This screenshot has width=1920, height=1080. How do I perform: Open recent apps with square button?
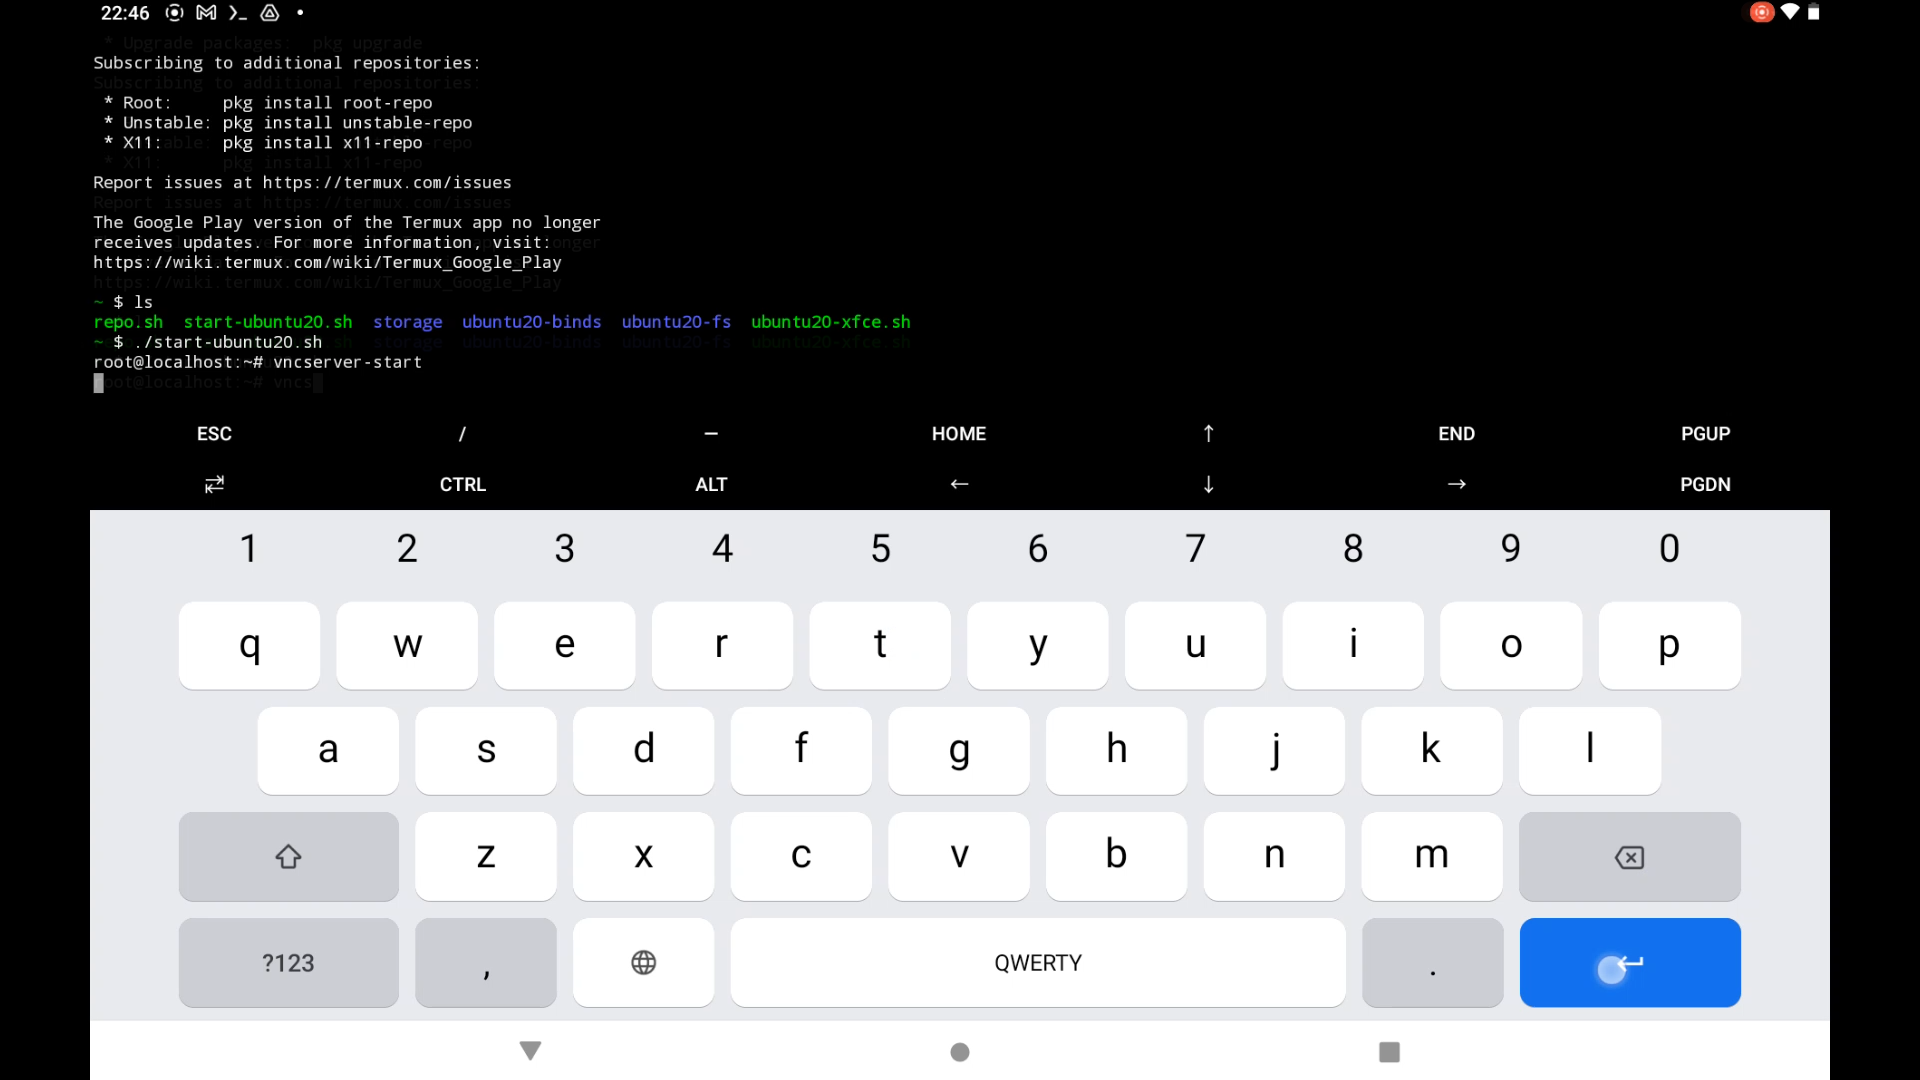[x=1389, y=1052]
